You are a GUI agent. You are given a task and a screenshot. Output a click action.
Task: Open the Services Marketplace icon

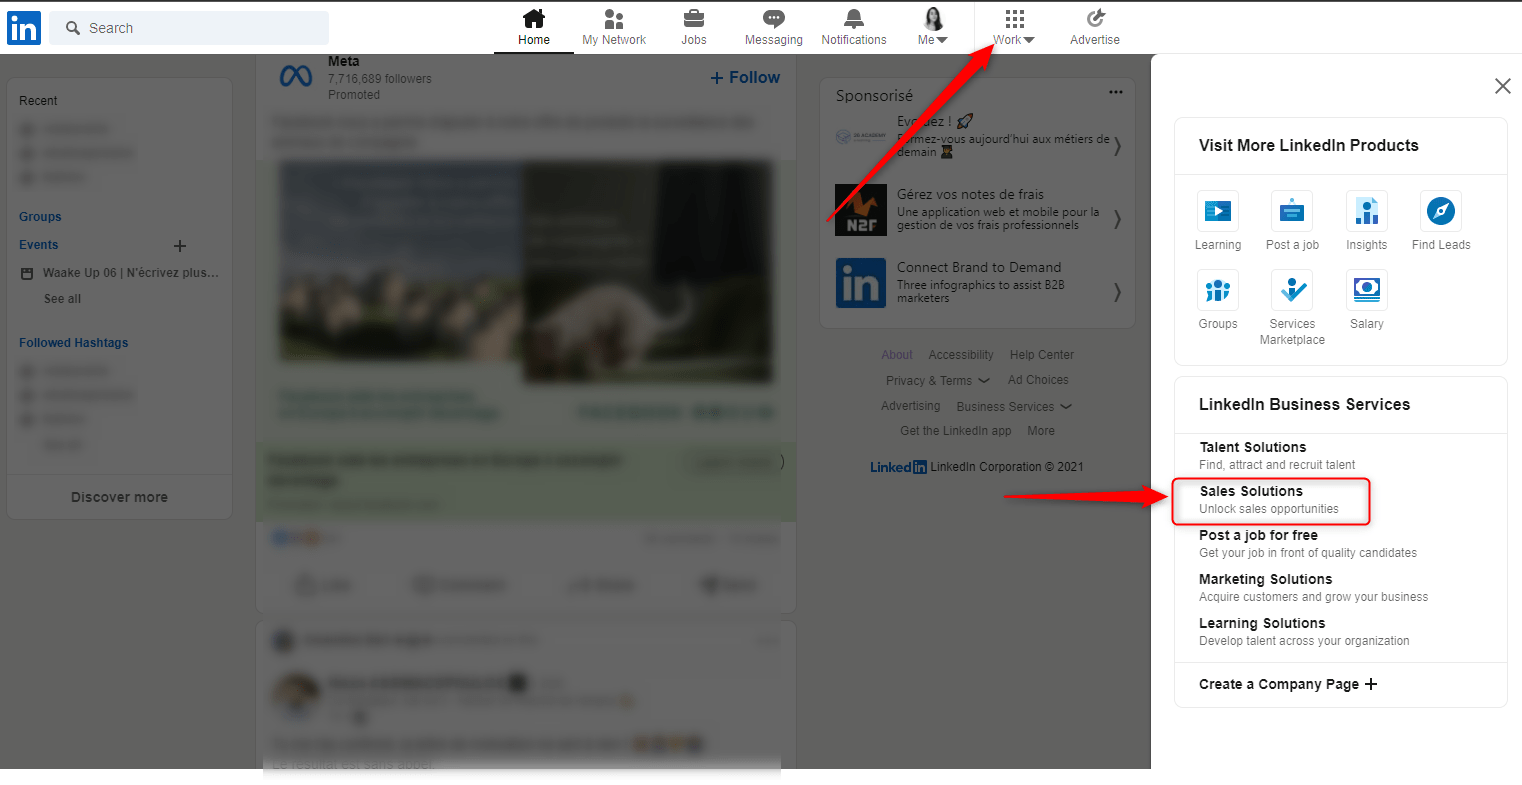1291,290
